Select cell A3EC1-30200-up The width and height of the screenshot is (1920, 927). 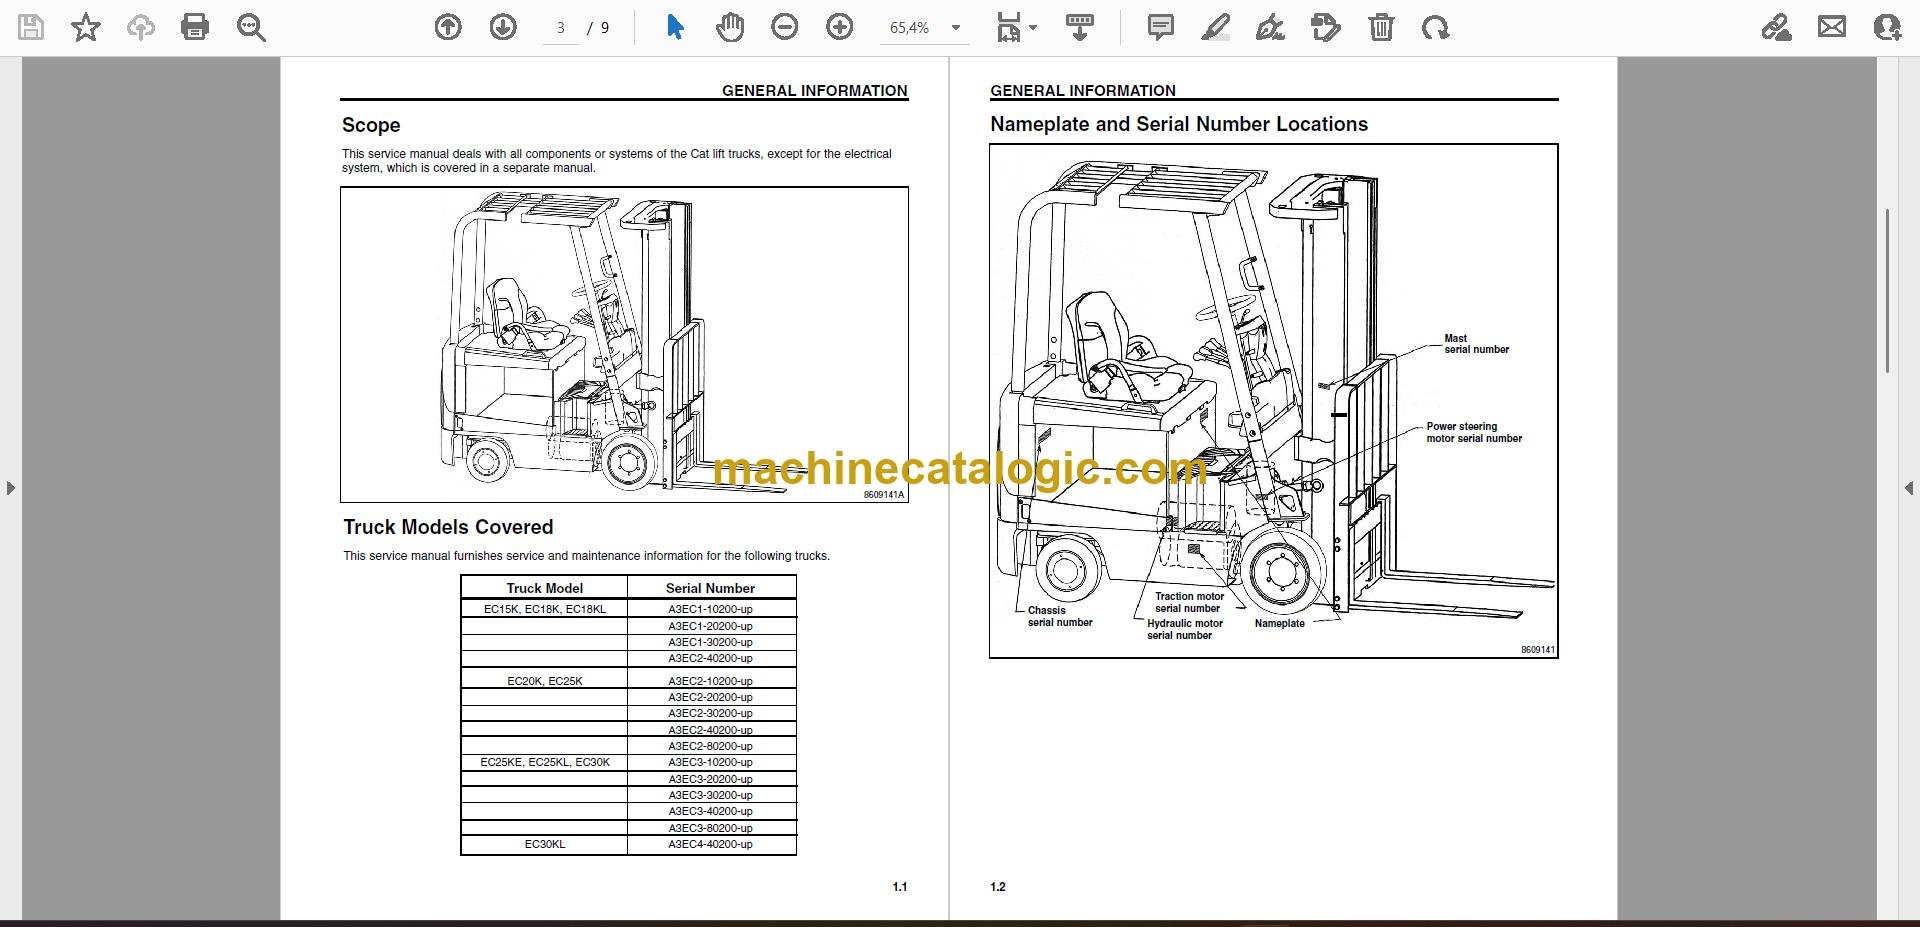pyautogui.click(x=711, y=642)
